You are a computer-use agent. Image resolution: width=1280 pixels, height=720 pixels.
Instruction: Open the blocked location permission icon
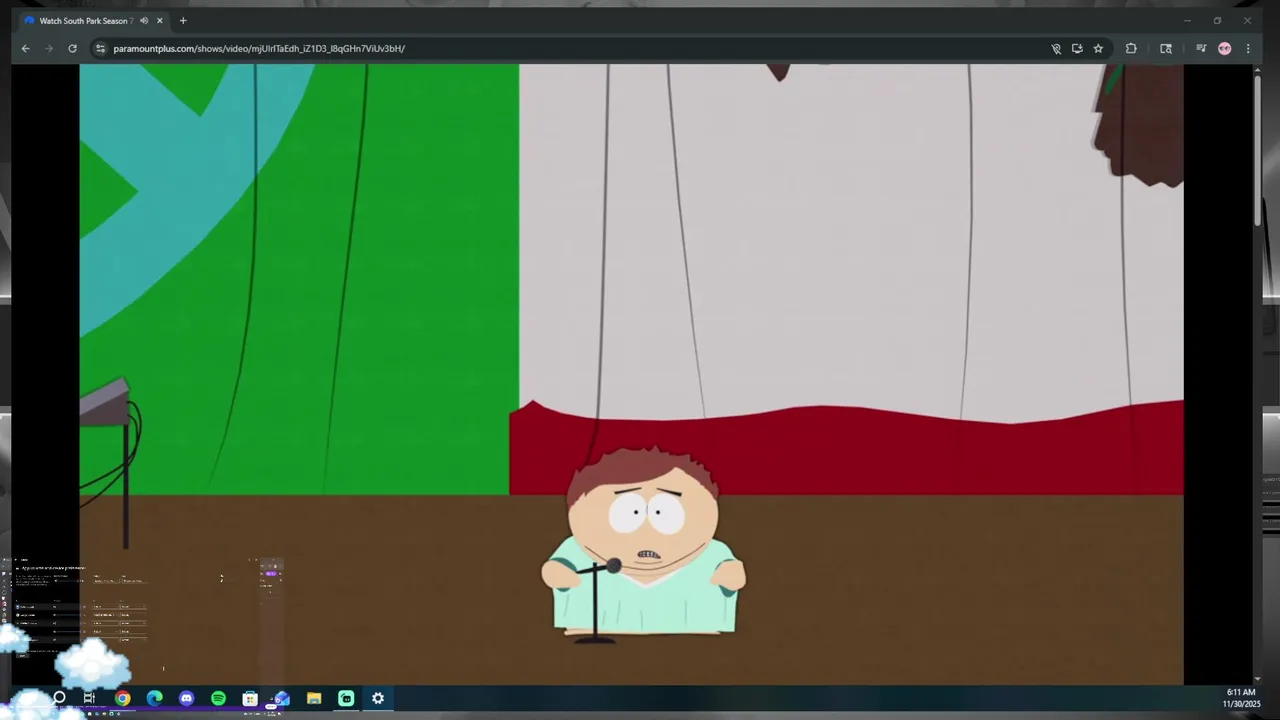click(x=1056, y=48)
